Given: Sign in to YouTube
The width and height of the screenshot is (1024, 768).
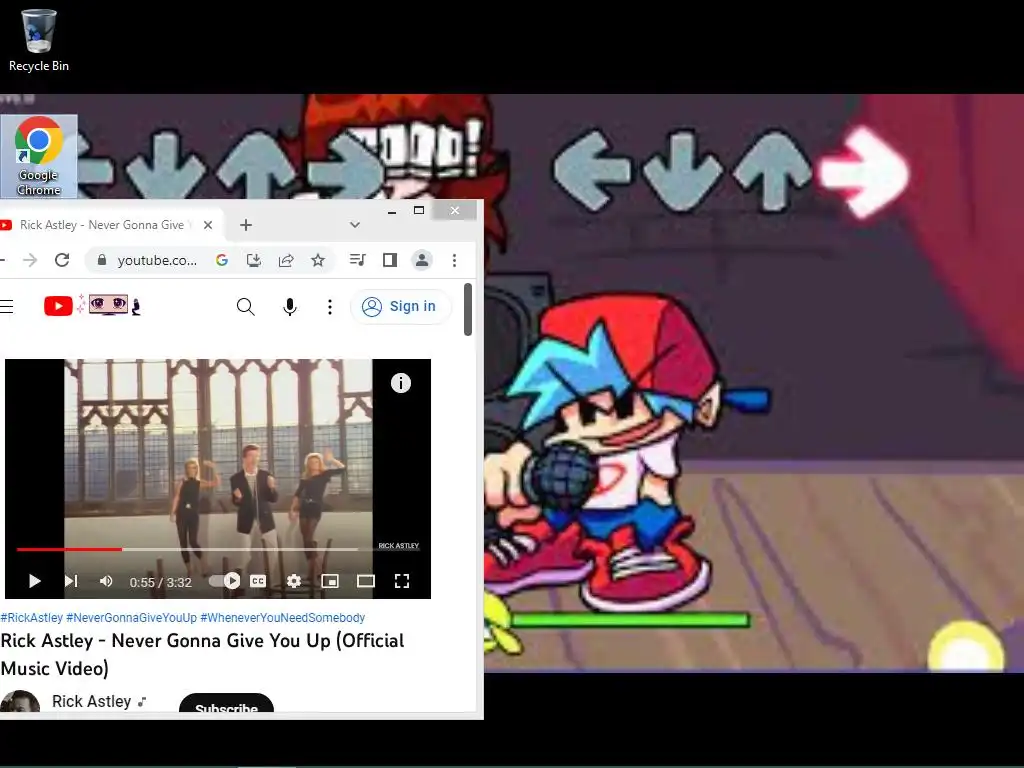Looking at the screenshot, I should (400, 306).
